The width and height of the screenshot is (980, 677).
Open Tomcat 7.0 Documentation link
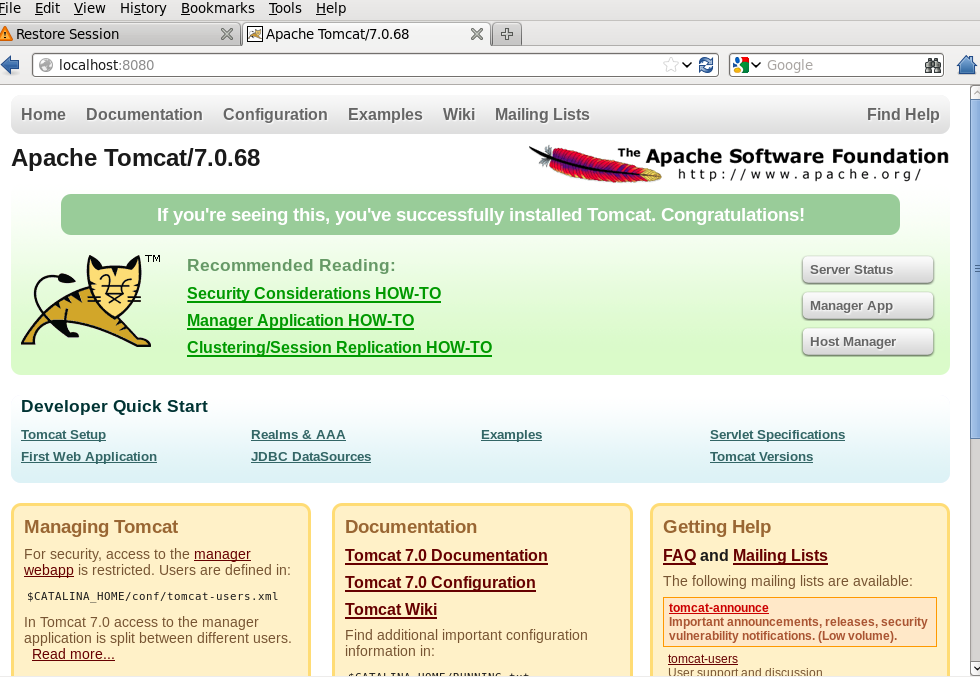[x=446, y=555]
